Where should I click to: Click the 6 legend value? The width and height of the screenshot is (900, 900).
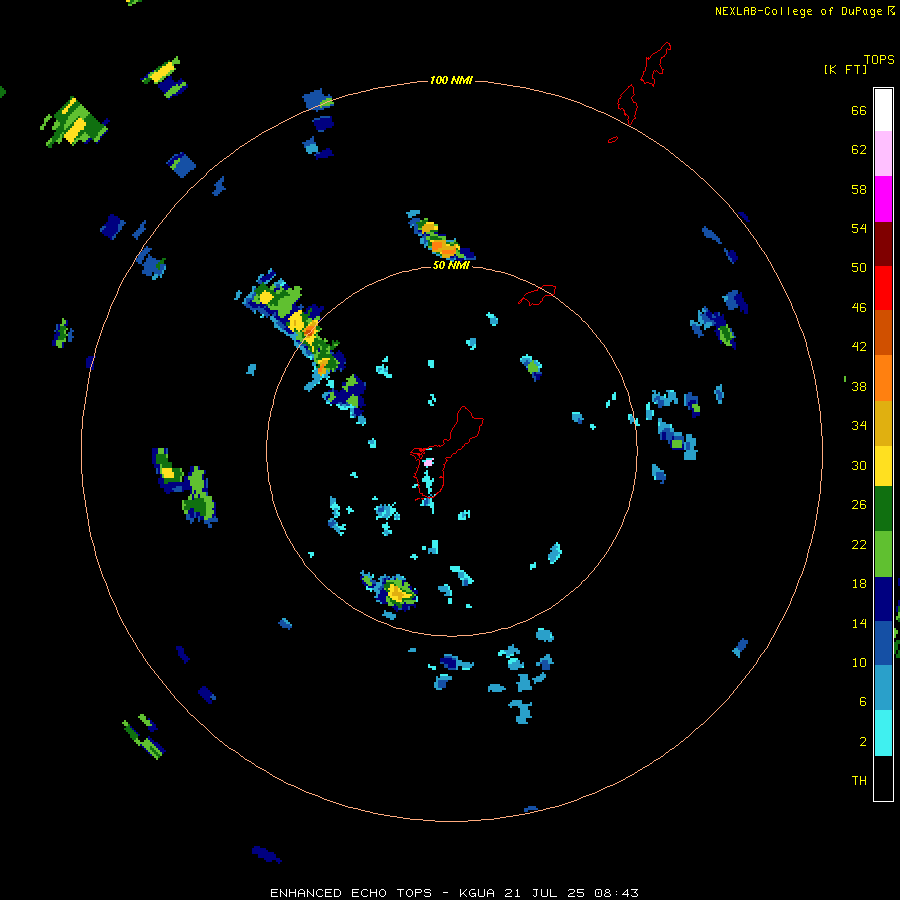[863, 701]
